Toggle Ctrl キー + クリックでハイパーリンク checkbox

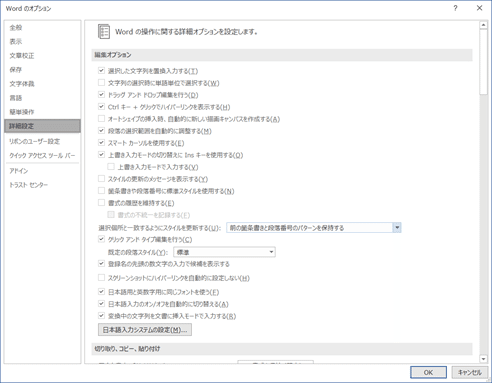[101, 107]
